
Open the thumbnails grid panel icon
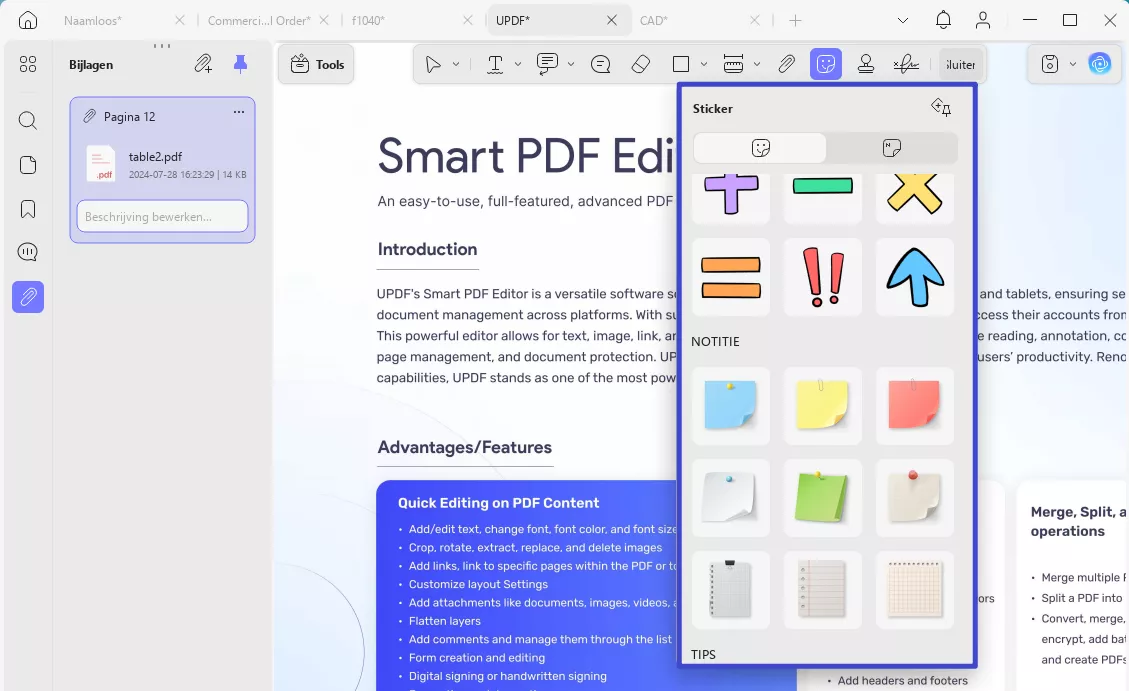coord(27,65)
